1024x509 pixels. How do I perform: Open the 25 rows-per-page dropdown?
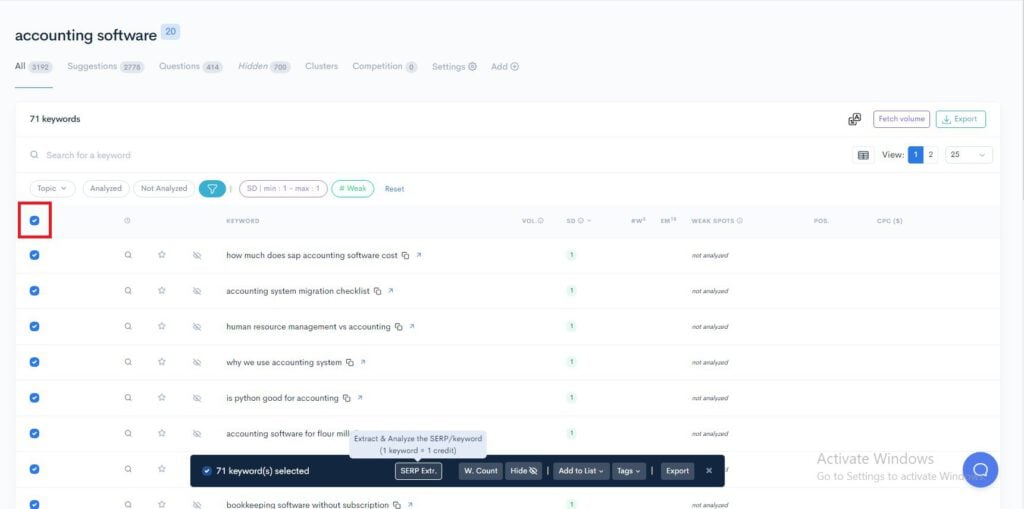[968, 155]
